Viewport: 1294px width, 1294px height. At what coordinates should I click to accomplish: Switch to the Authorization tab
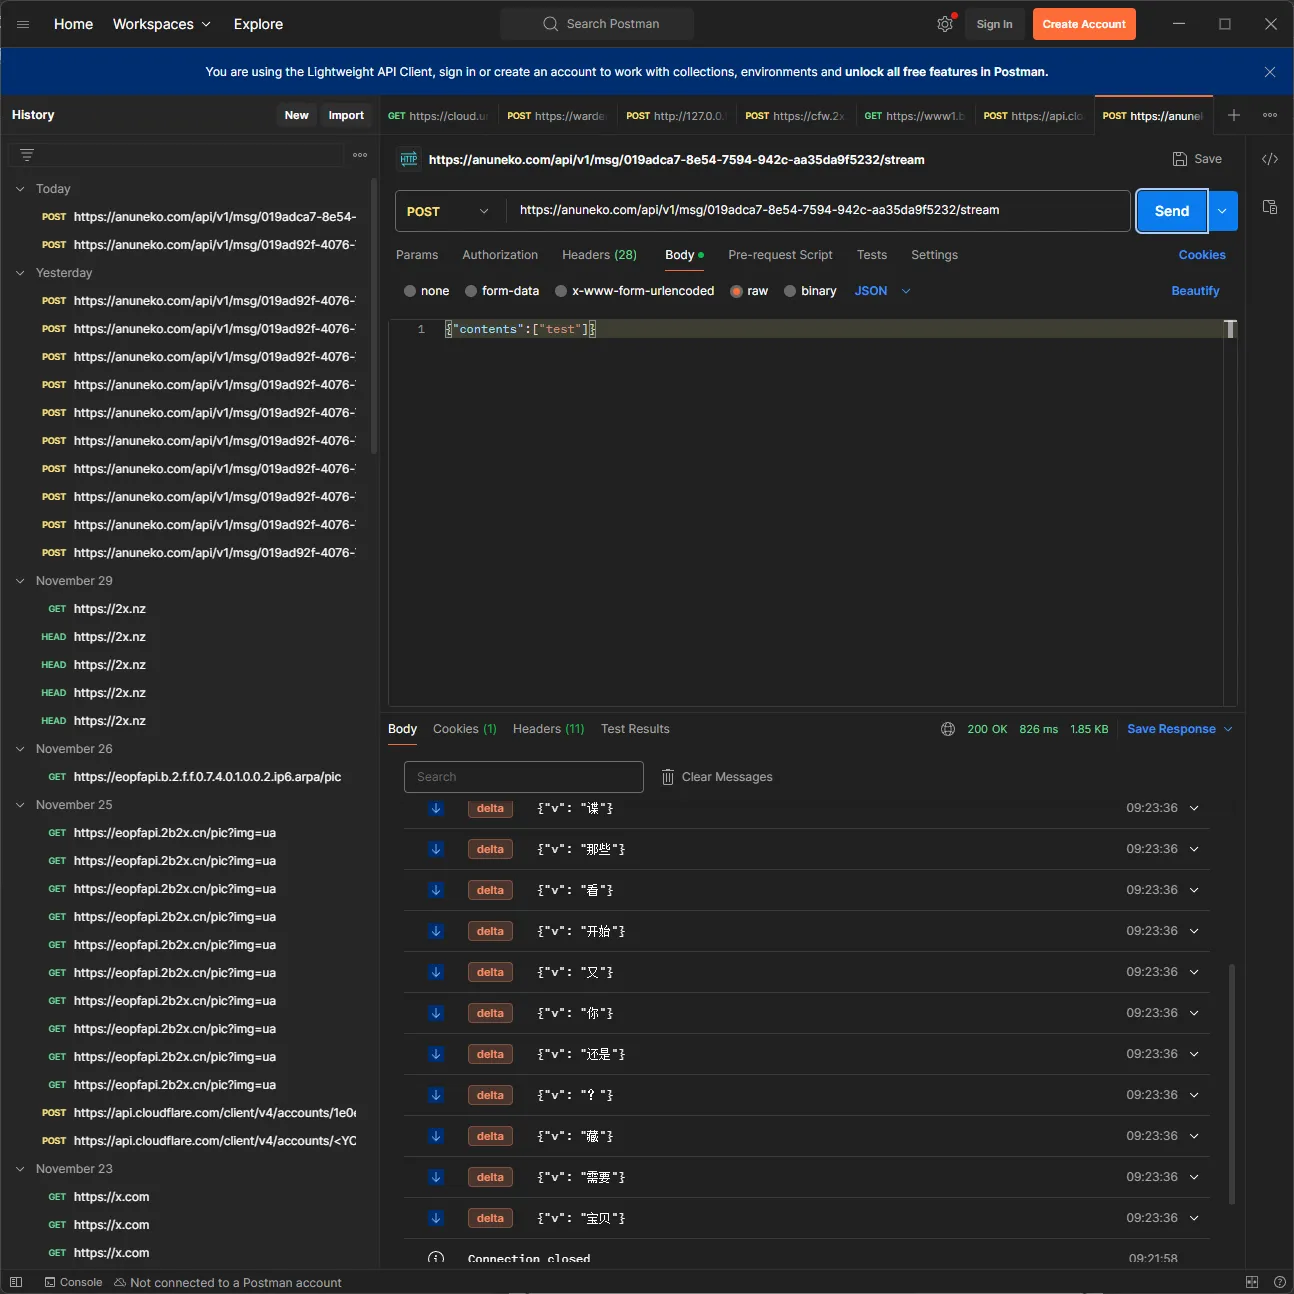(499, 255)
